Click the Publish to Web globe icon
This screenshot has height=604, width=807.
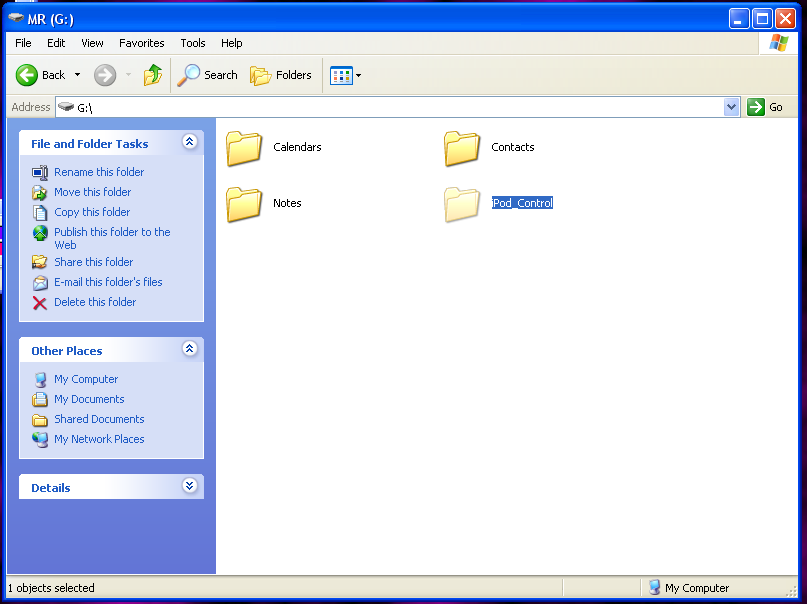pos(40,233)
